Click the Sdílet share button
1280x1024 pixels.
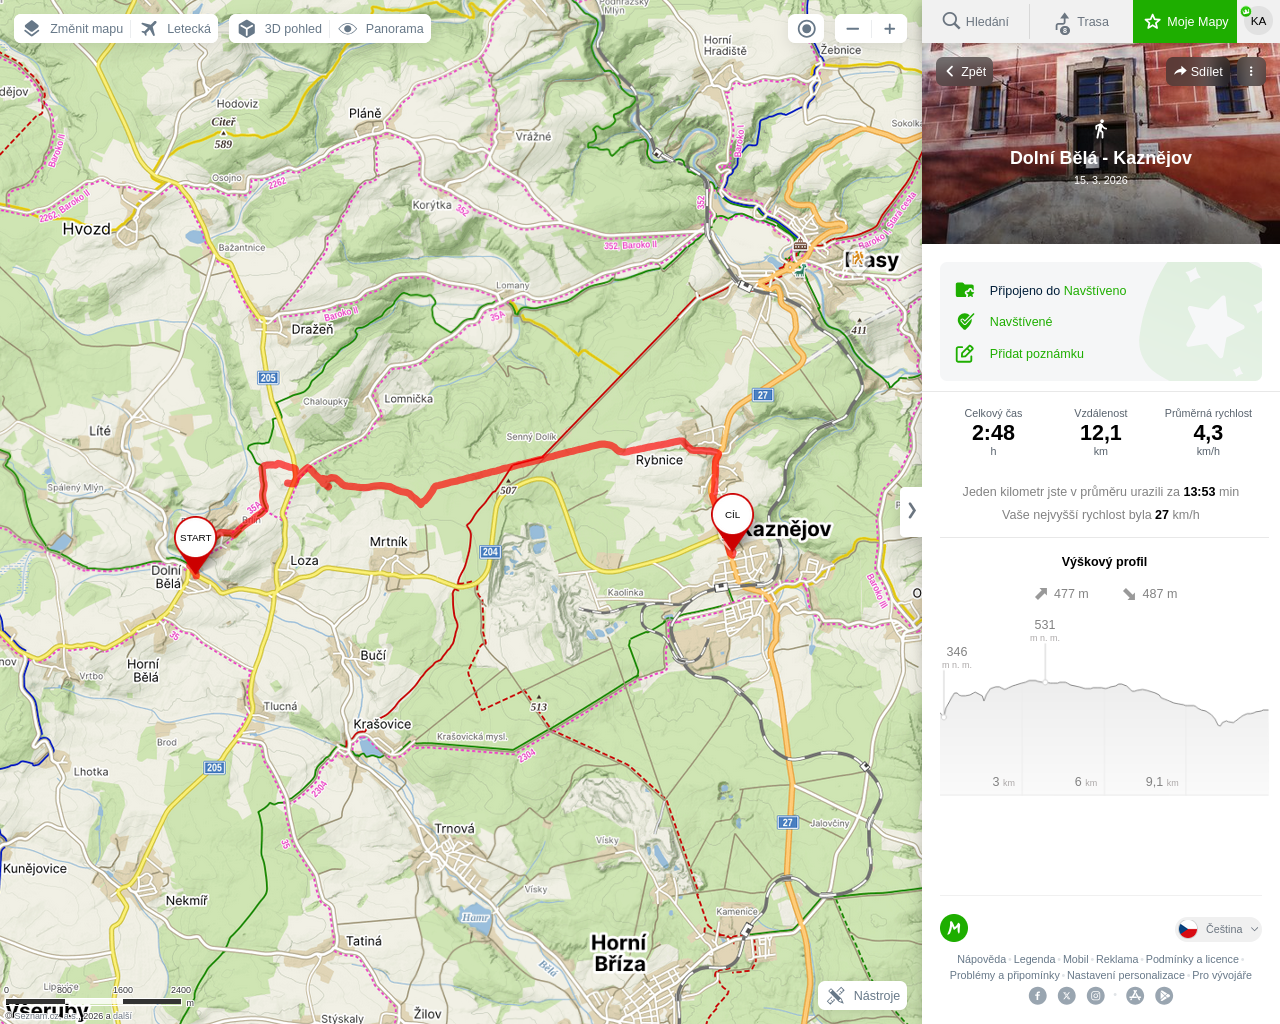[x=1199, y=71]
